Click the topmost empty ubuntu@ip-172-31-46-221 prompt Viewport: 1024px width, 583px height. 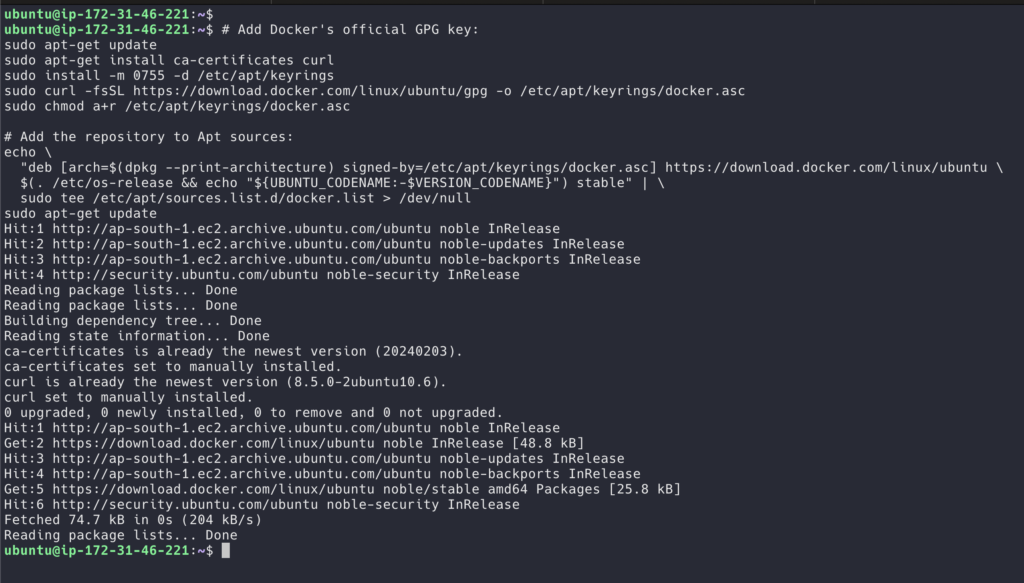pyautogui.click(x=108, y=14)
